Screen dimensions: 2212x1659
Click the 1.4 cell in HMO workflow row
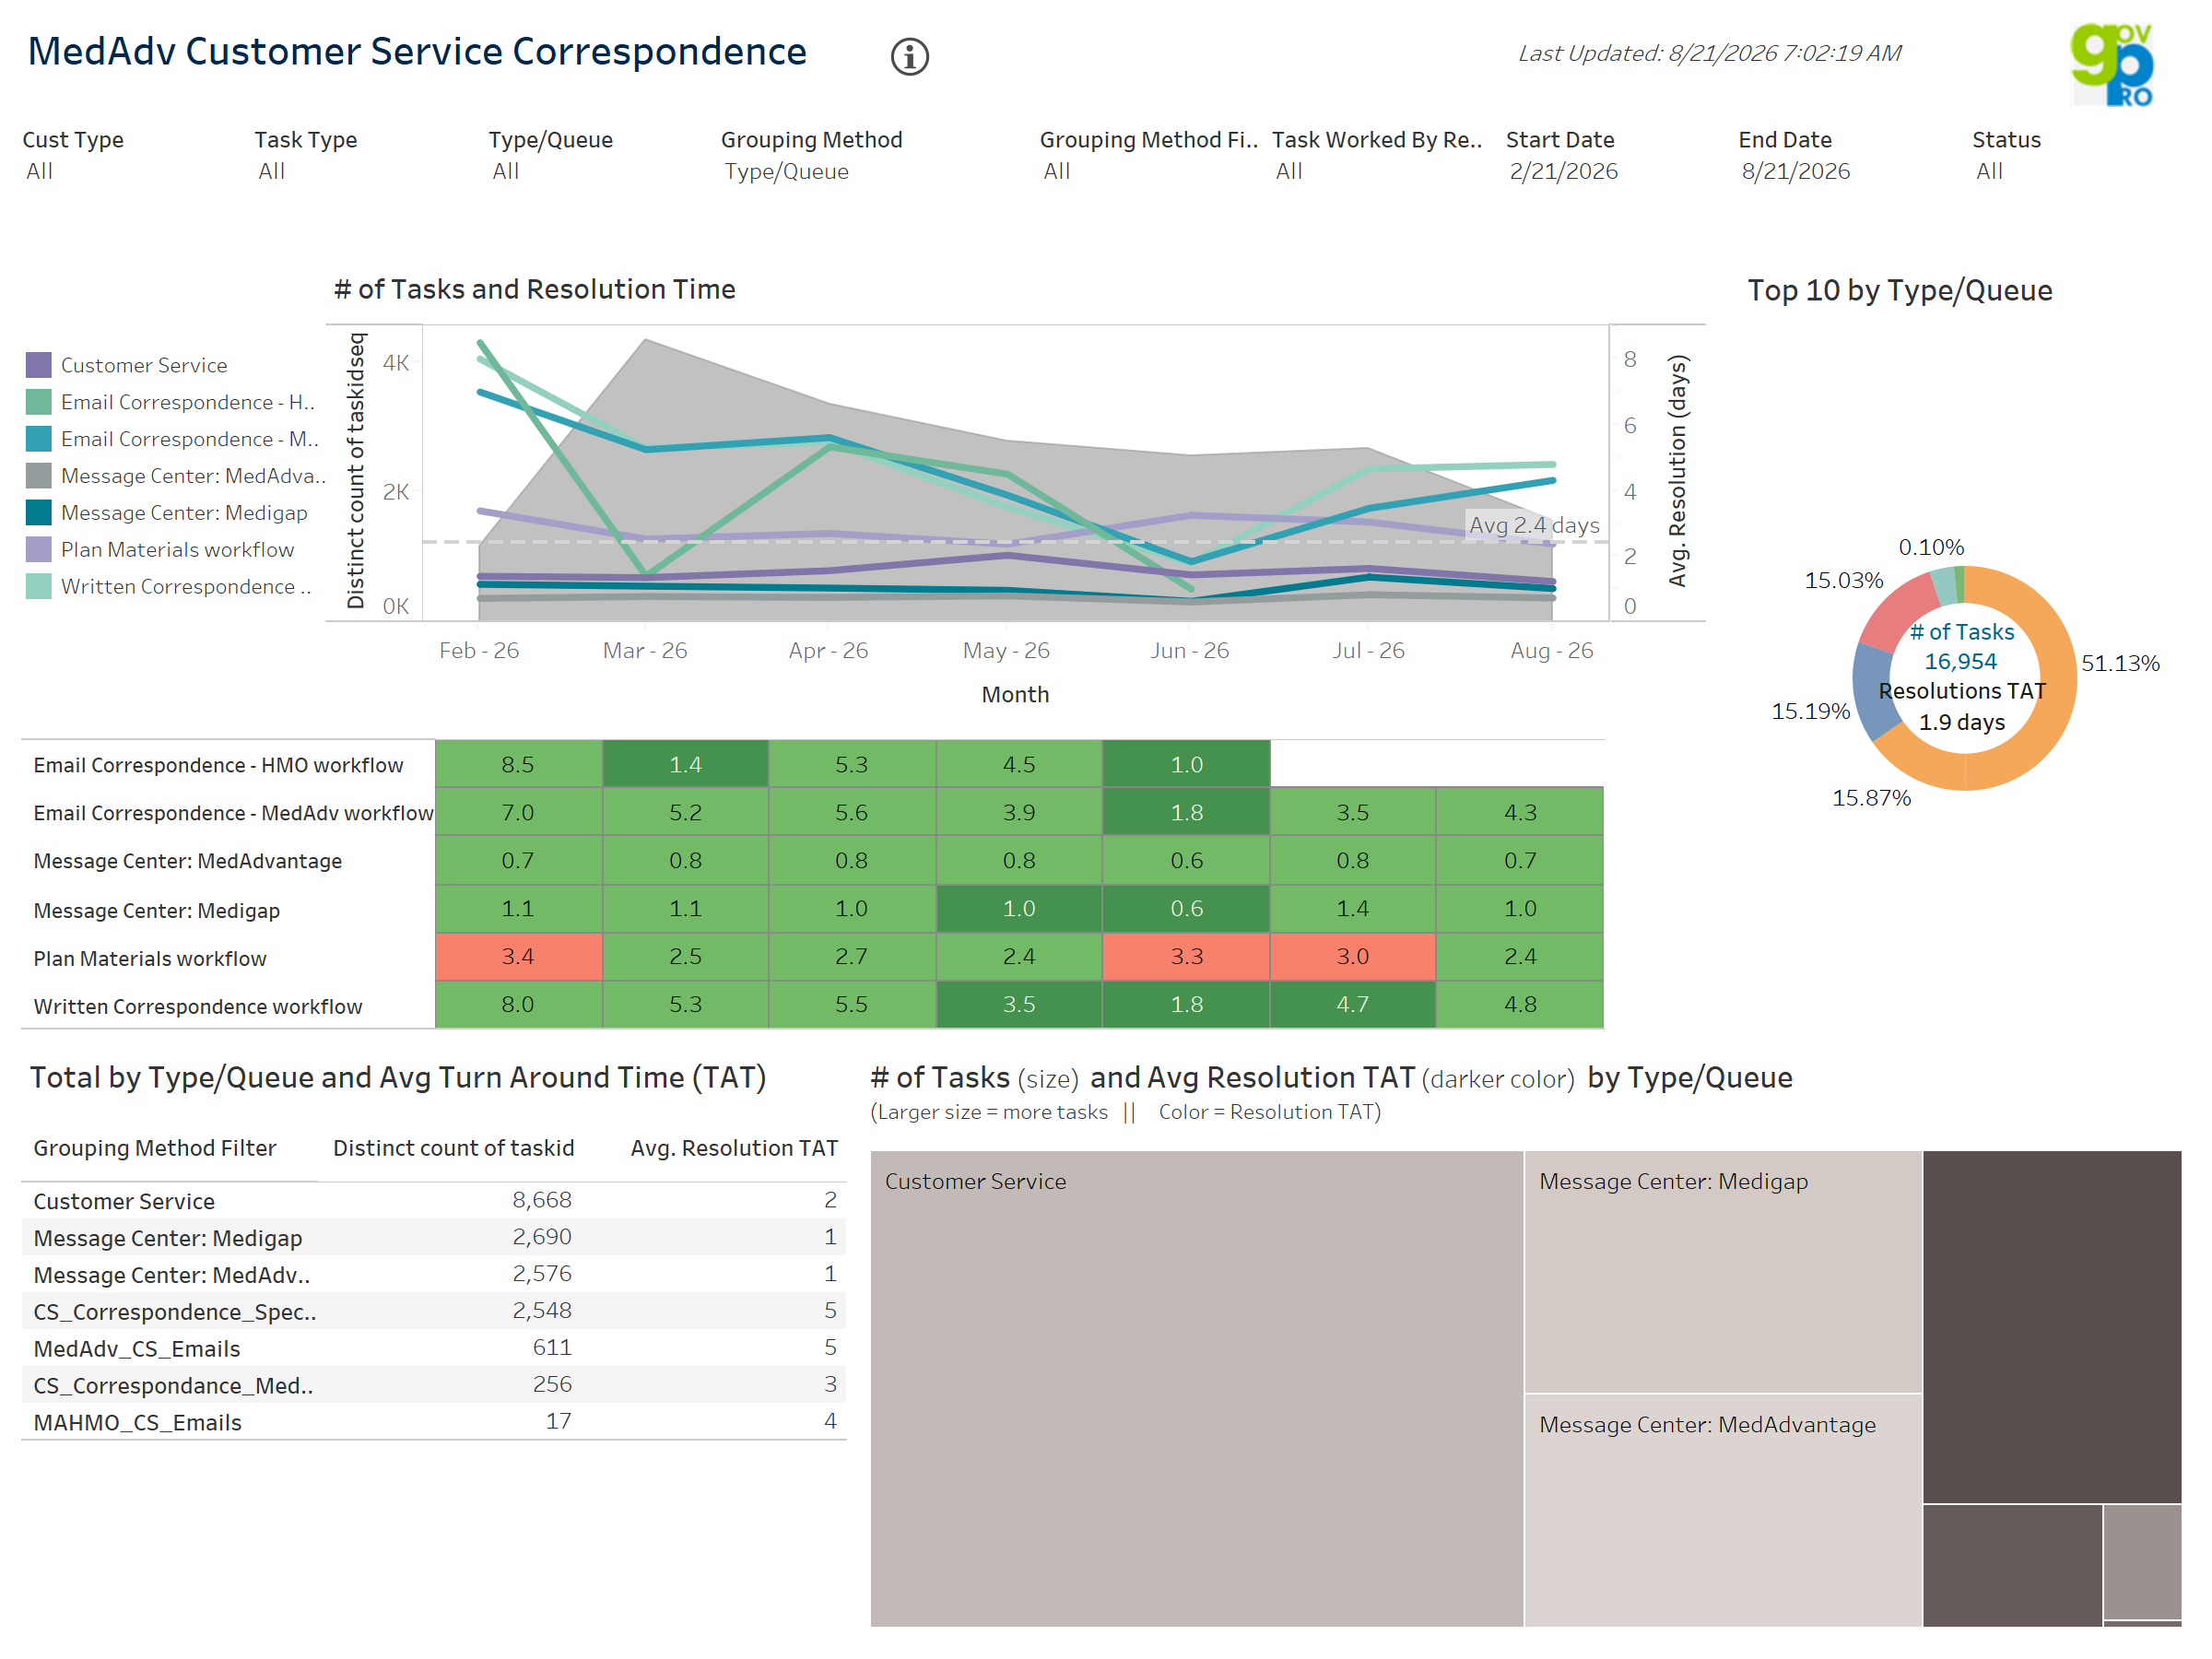tap(685, 764)
